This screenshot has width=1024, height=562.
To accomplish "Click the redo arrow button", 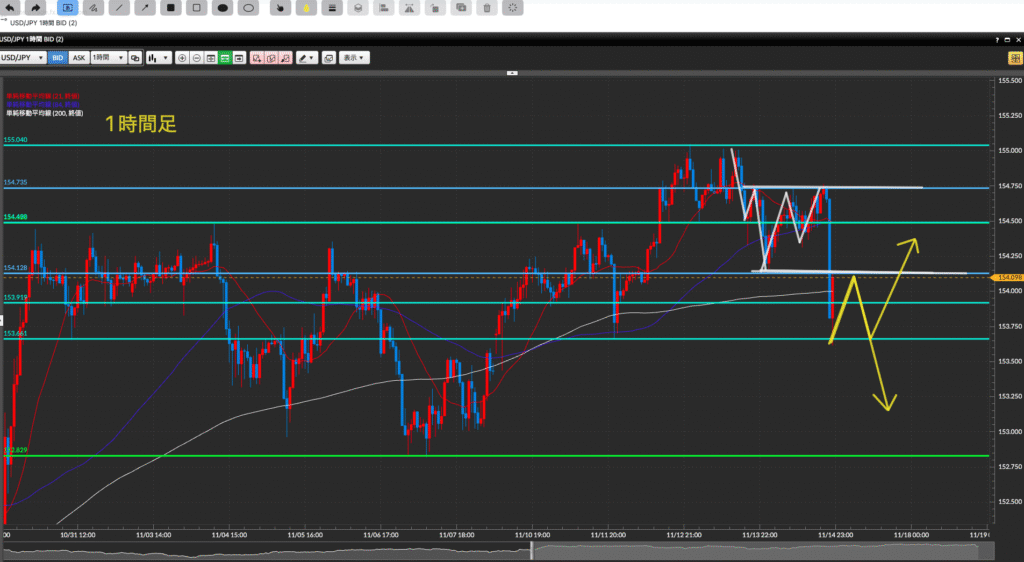I will pyautogui.click(x=36, y=8).
